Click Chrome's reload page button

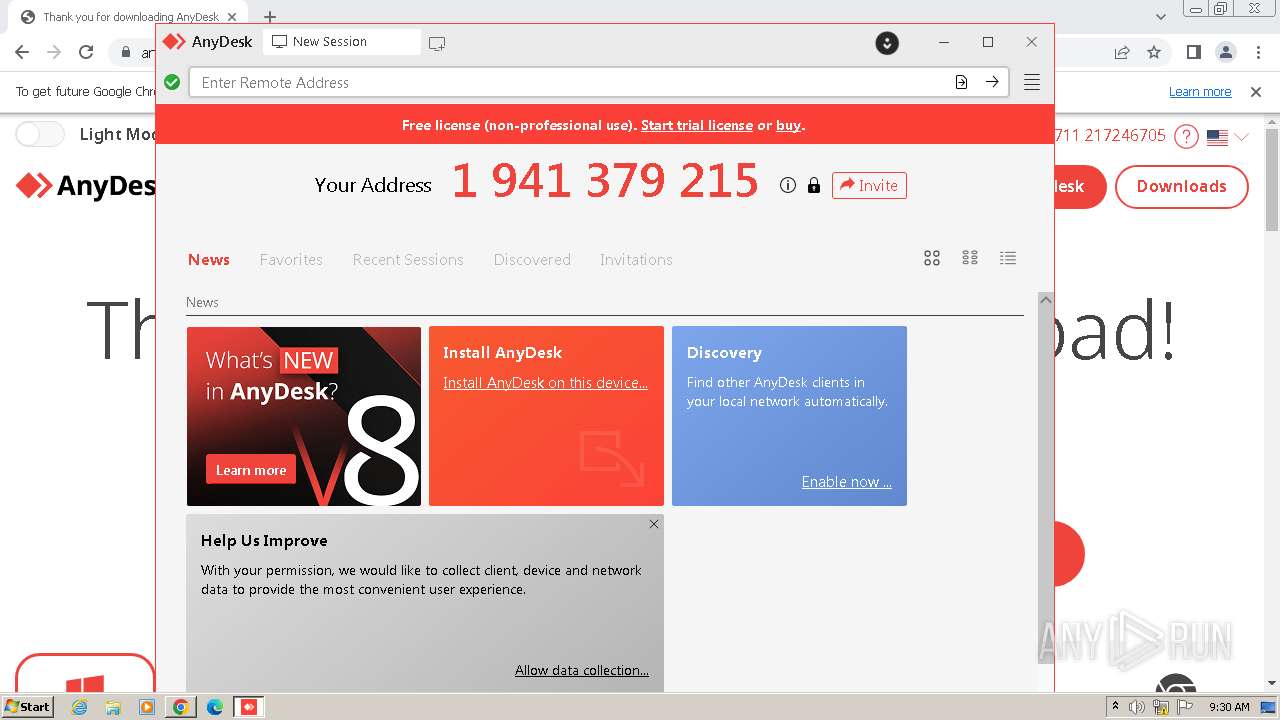[x=86, y=52]
